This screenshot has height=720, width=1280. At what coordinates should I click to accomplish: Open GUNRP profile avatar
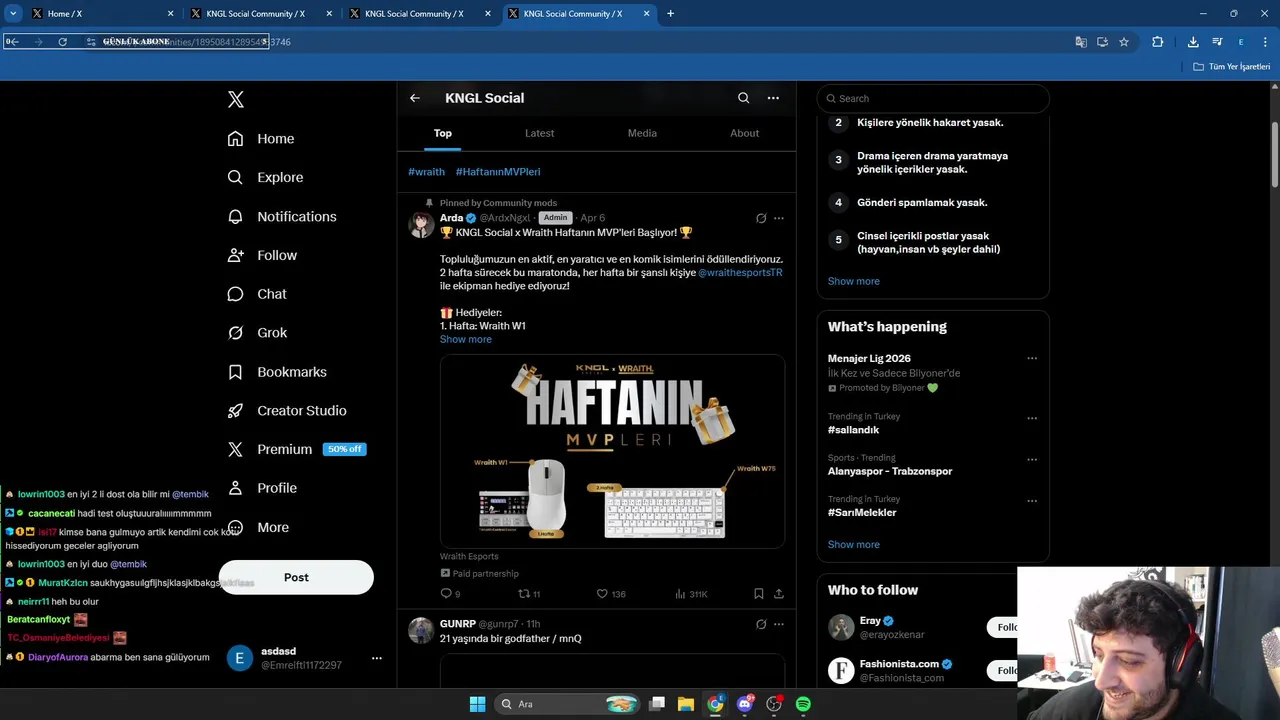(x=421, y=630)
